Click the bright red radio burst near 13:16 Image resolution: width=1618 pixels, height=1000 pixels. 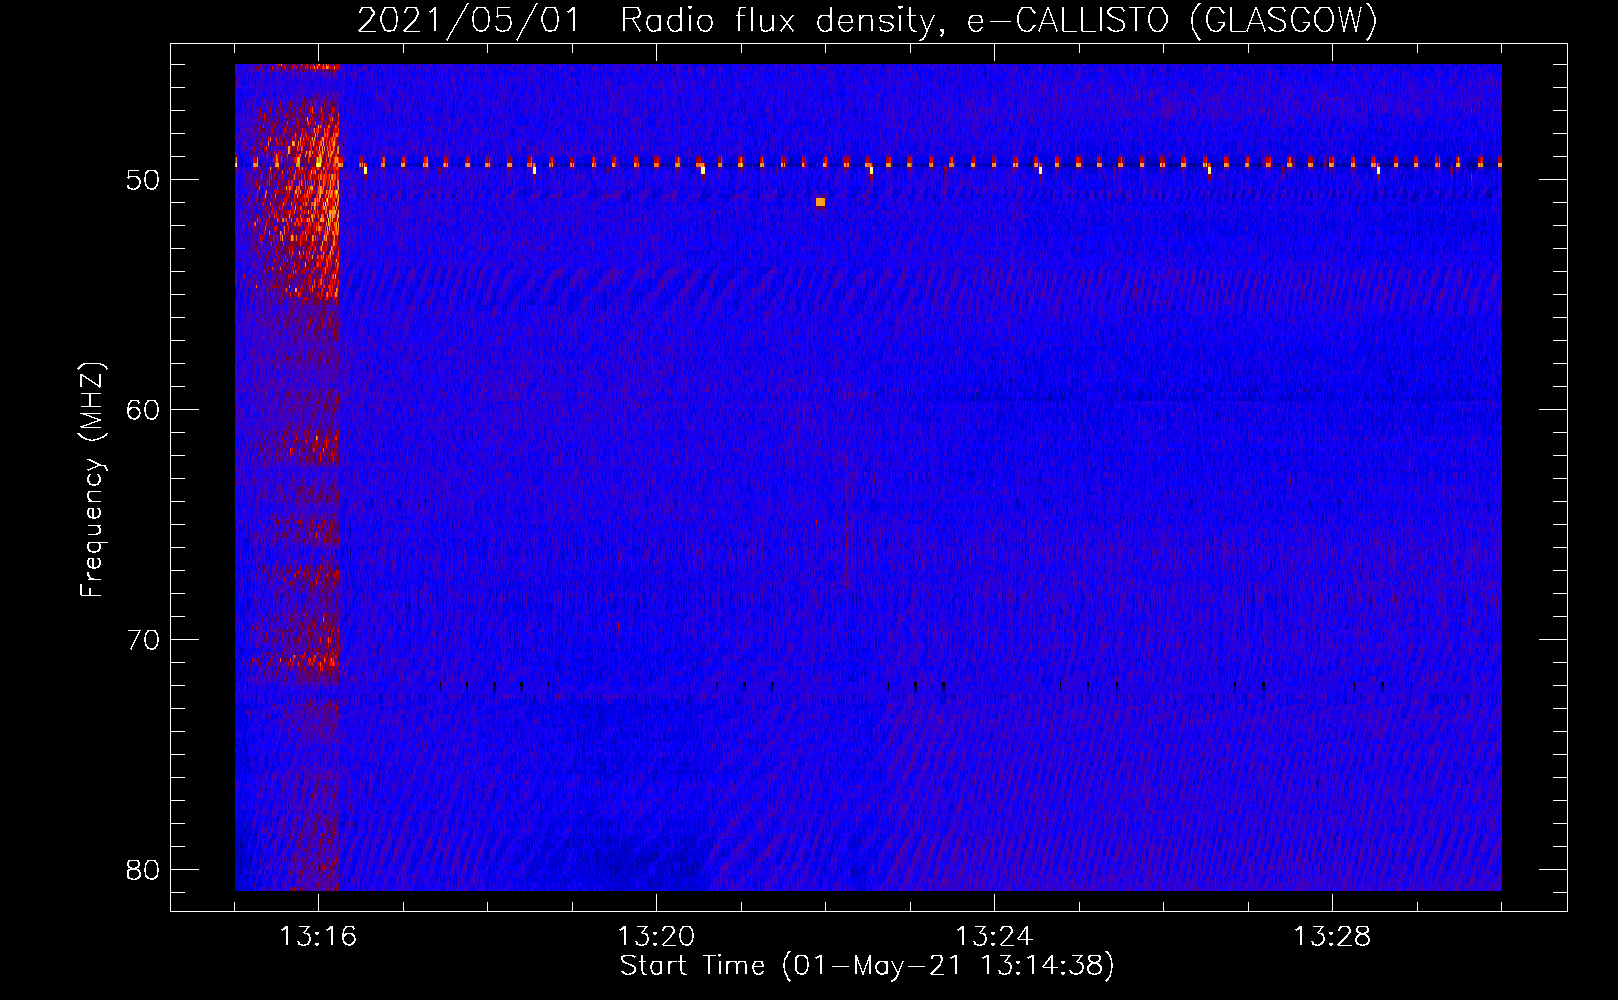pos(296,200)
